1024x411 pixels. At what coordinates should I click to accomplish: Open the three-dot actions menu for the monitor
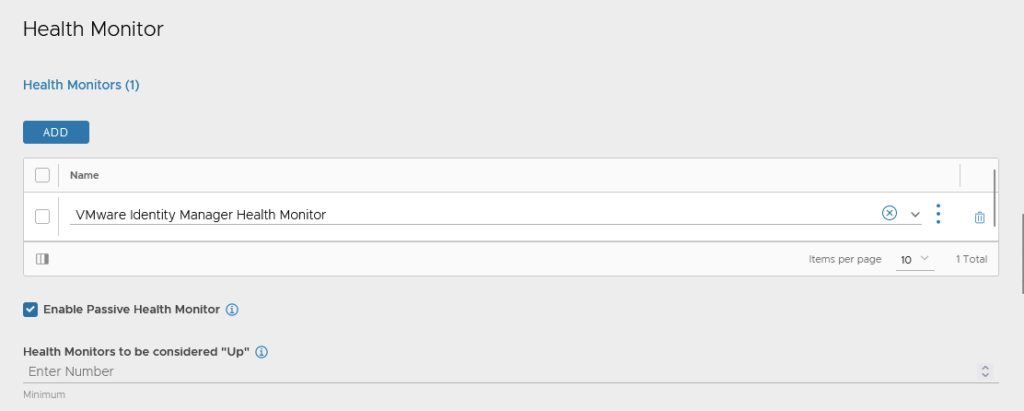pos(938,214)
